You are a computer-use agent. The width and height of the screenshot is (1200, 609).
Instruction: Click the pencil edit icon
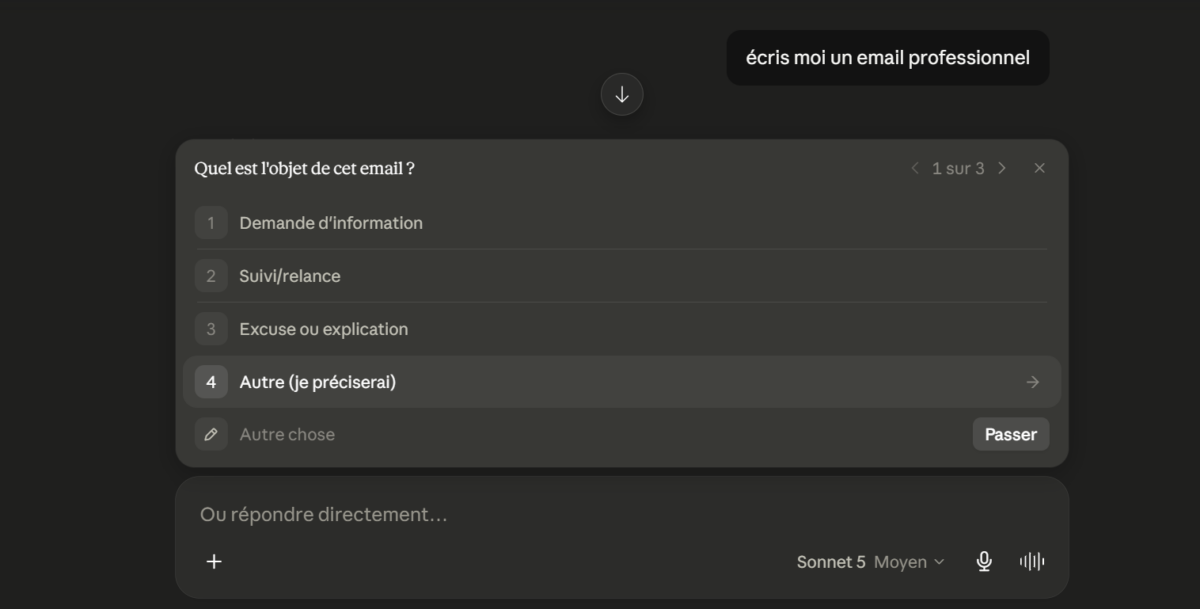point(211,434)
